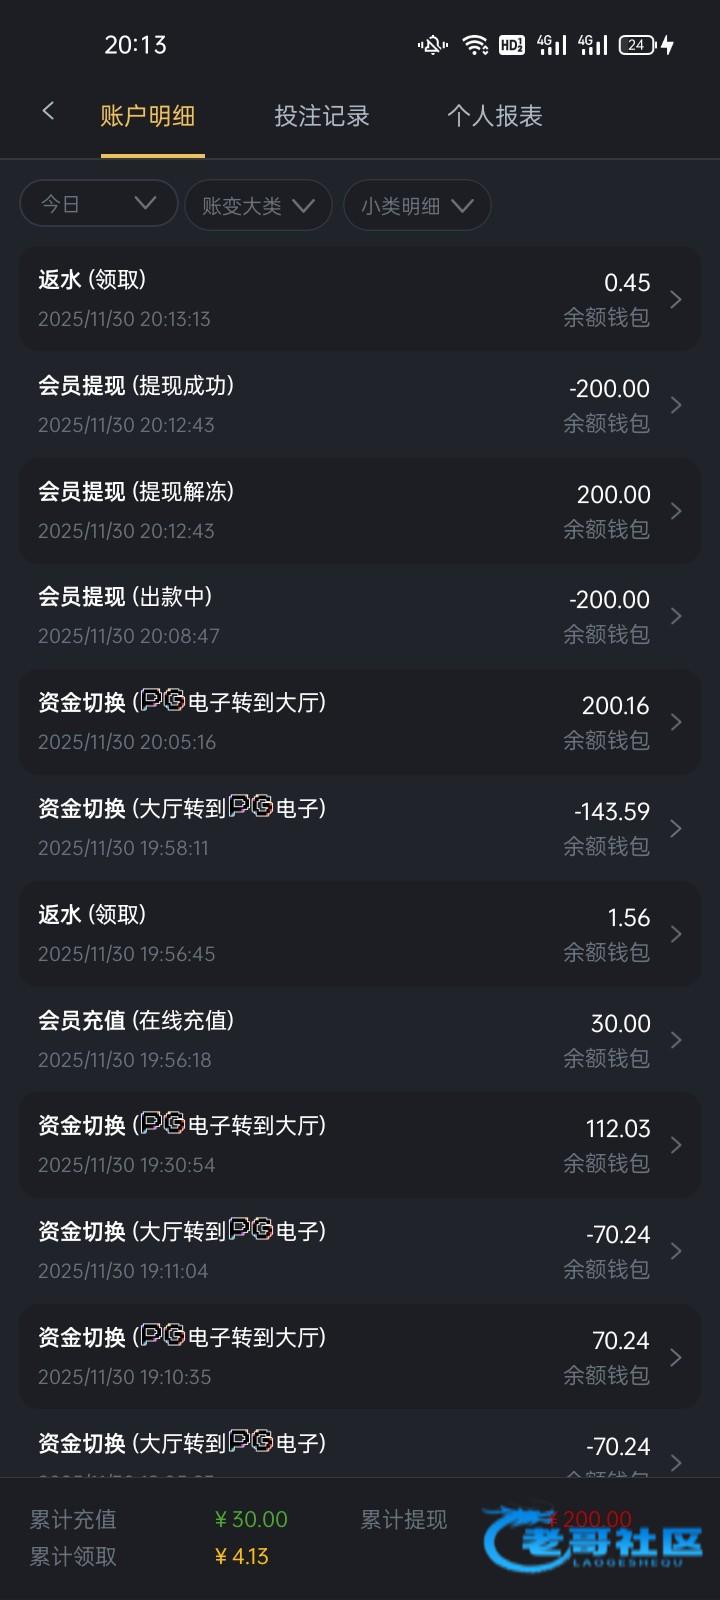The width and height of the screenshot is (720, 1600).
Task: Open arrow for 0.45 rebate entry
Action: pyautogui.click(x=676, y=299)
